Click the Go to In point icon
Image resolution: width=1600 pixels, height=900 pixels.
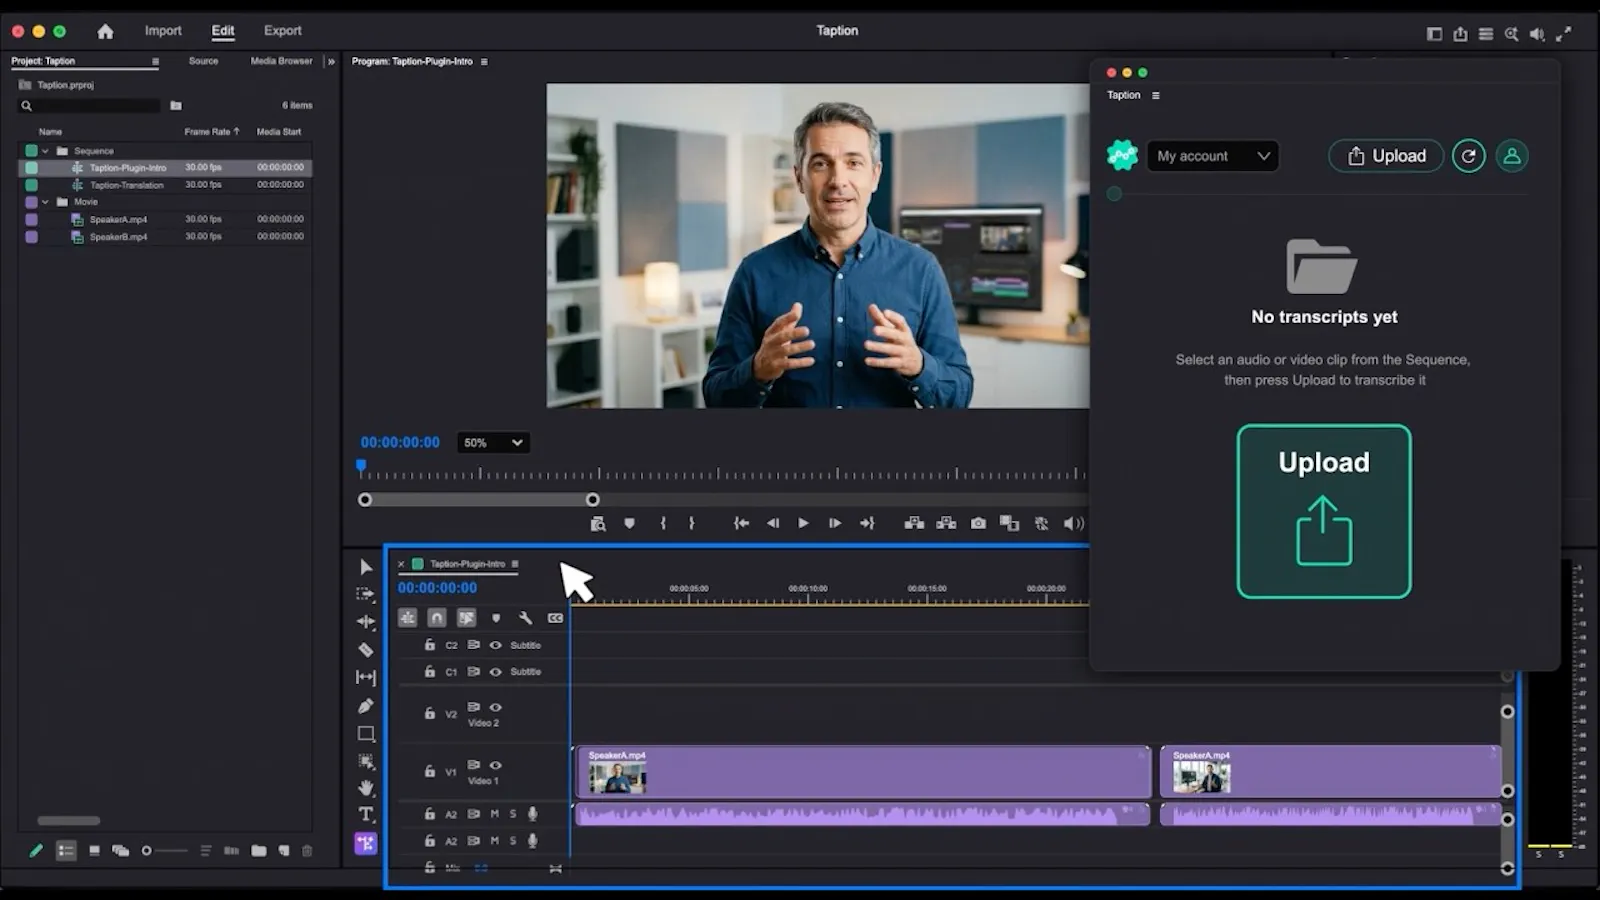coord(741,523)
